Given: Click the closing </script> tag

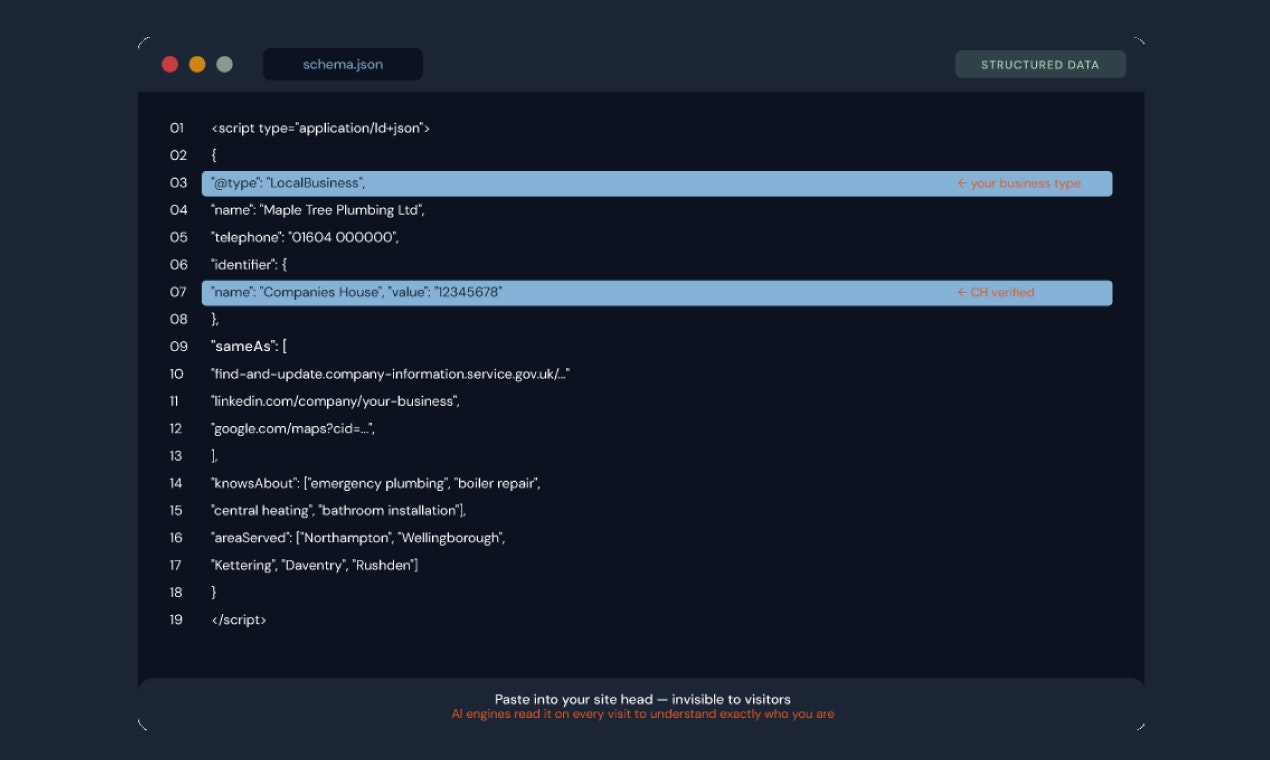Looking at the screenshot, I should click(239, 619).
